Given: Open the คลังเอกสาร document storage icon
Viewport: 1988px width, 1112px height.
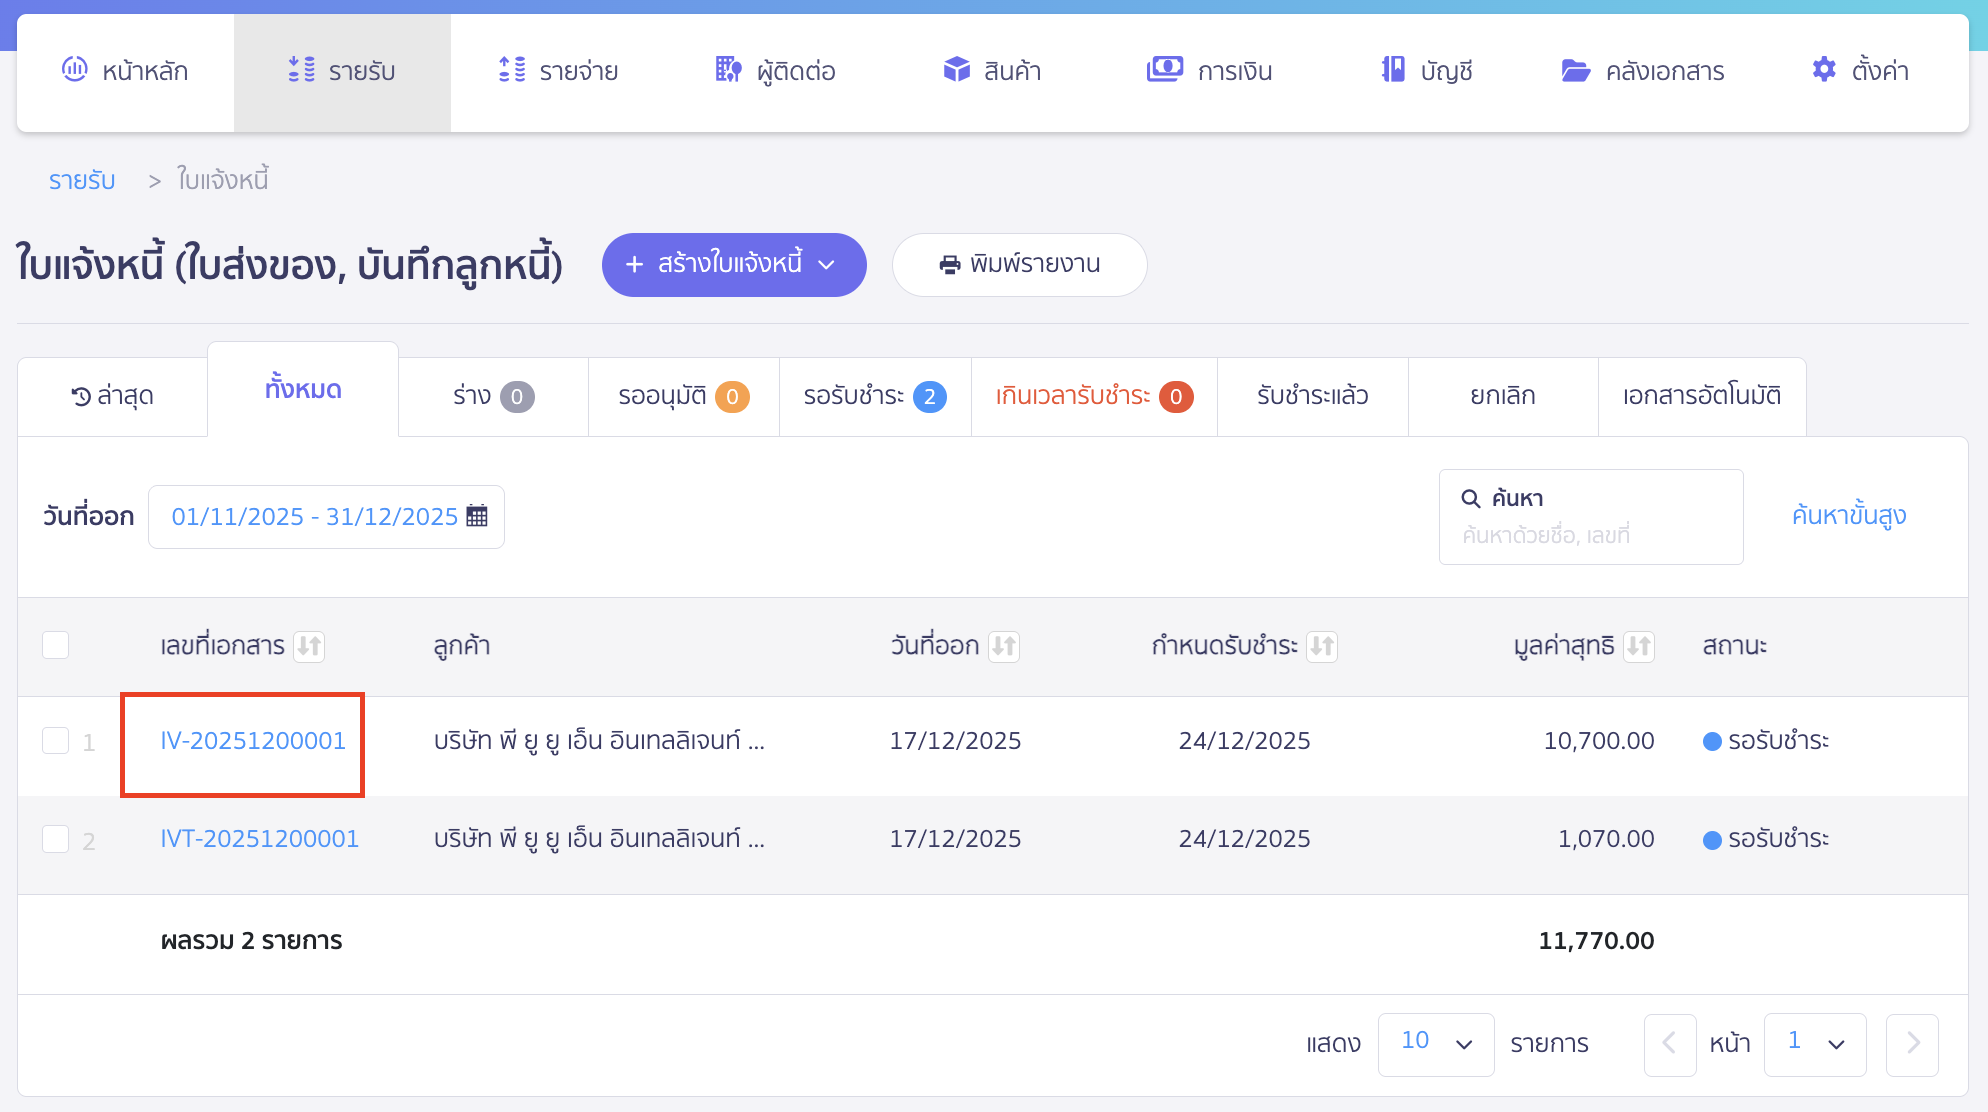Looking at the screenshot, I should click(x=1575, y=70).
